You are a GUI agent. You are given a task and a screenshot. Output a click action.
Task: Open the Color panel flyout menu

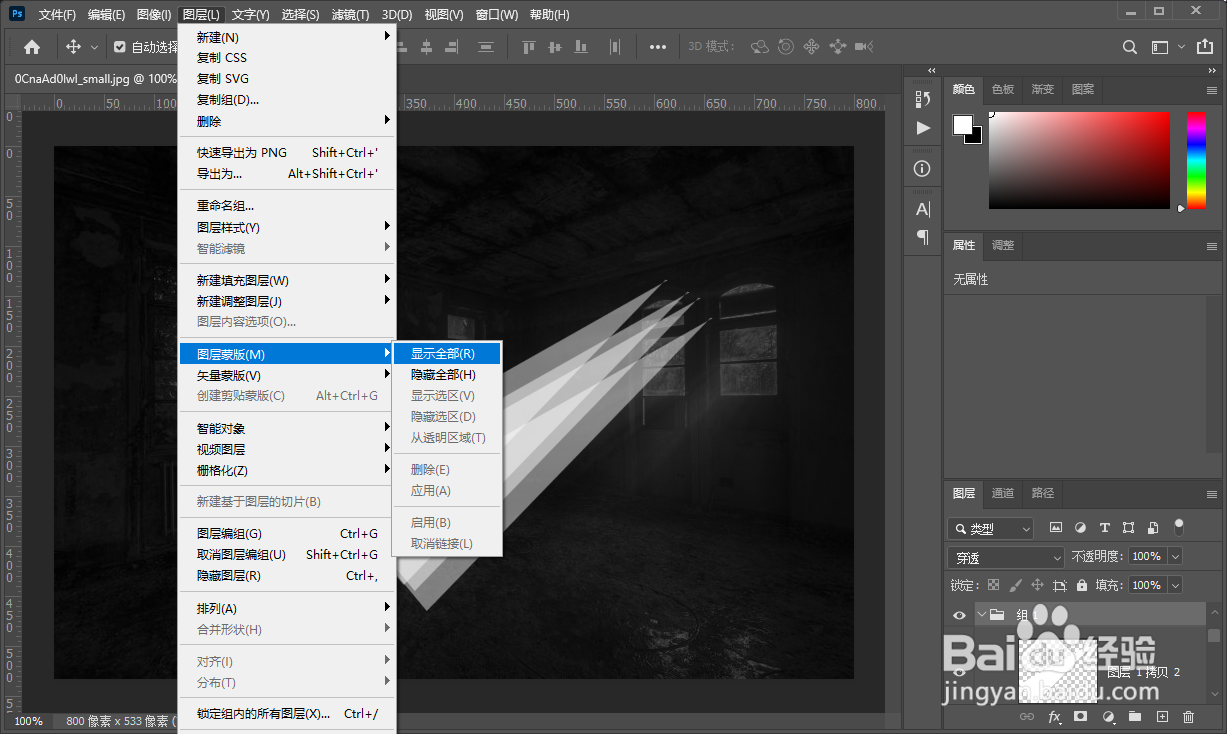pos(1212,90)
